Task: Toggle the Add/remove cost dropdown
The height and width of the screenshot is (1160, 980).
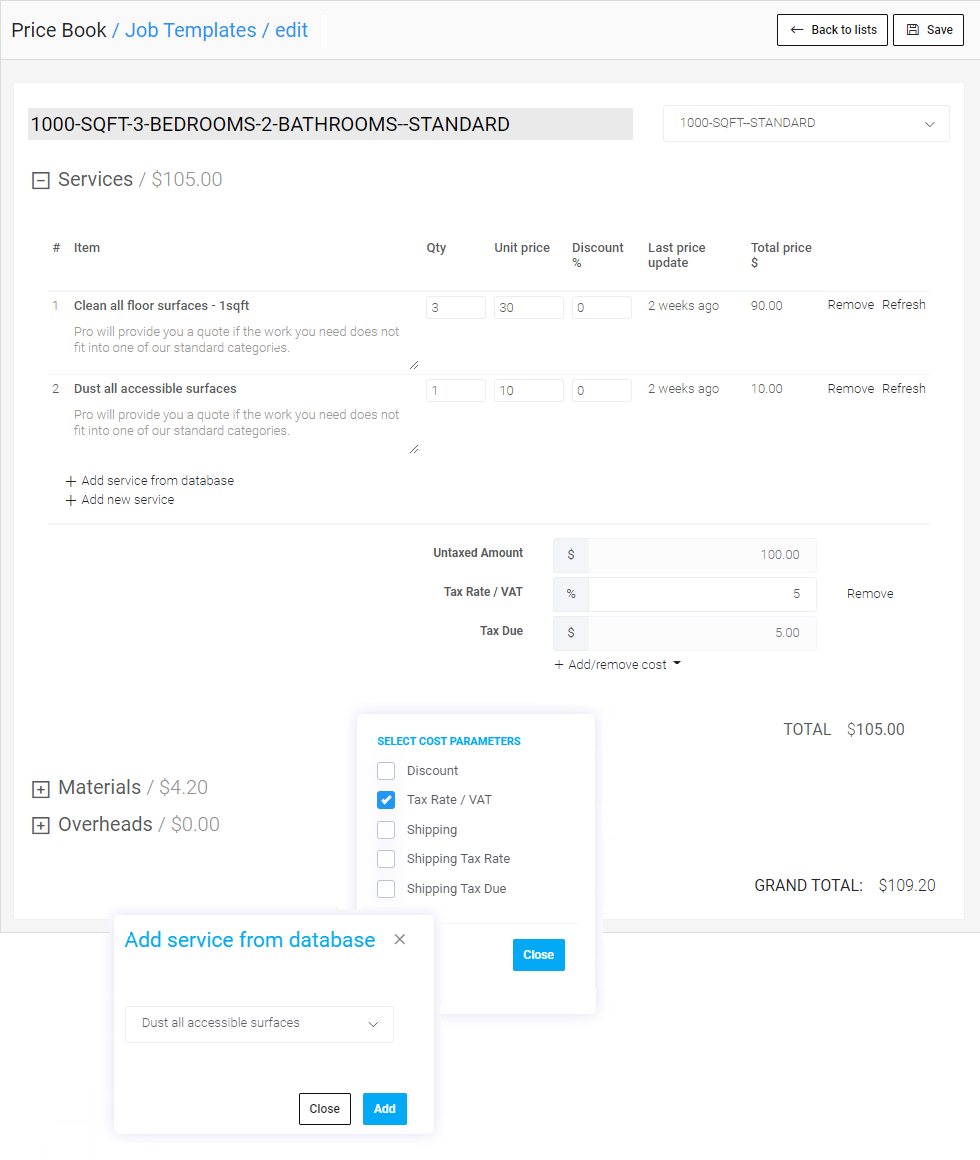Action: click(617, 665)
